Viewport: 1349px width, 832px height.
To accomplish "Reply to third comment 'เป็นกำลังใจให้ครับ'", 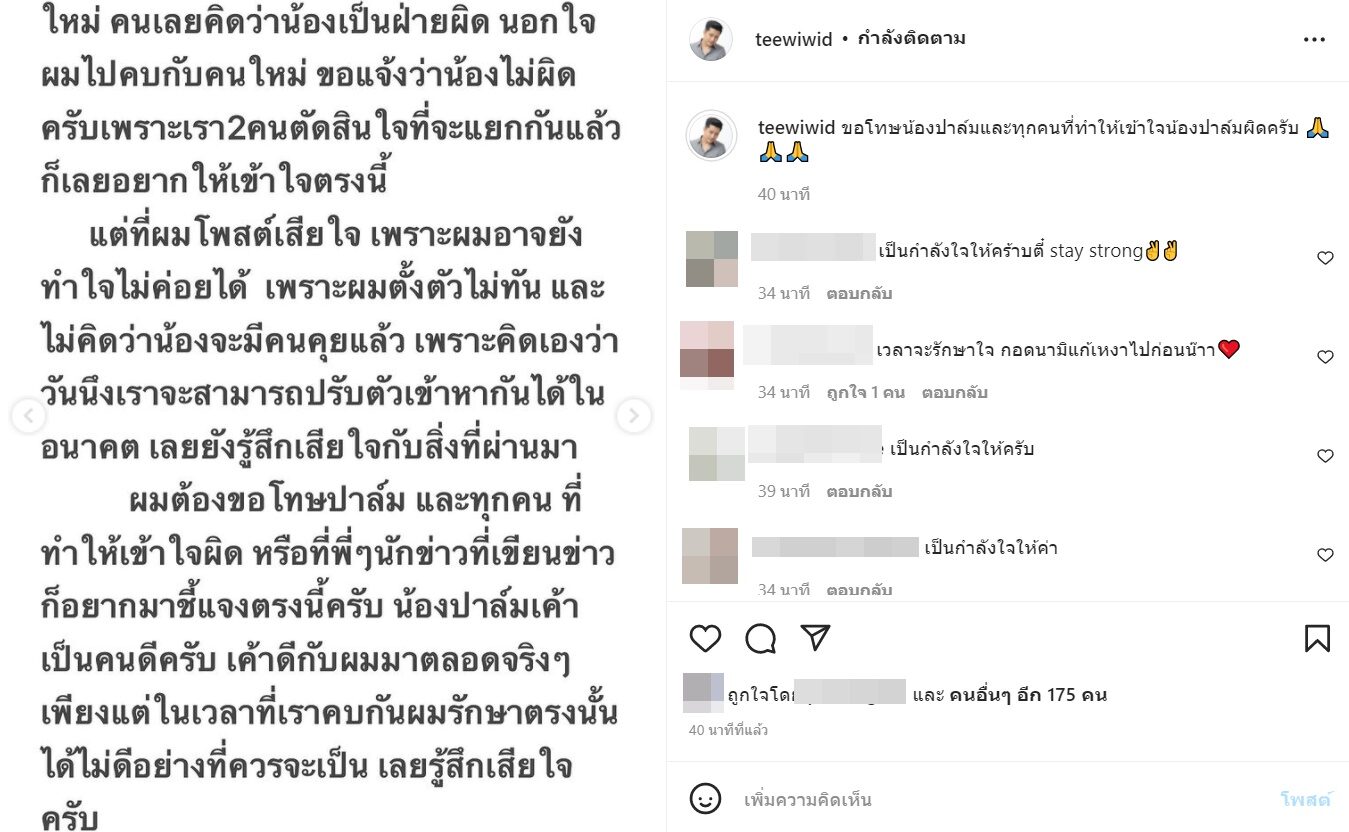I will (859, 491).
